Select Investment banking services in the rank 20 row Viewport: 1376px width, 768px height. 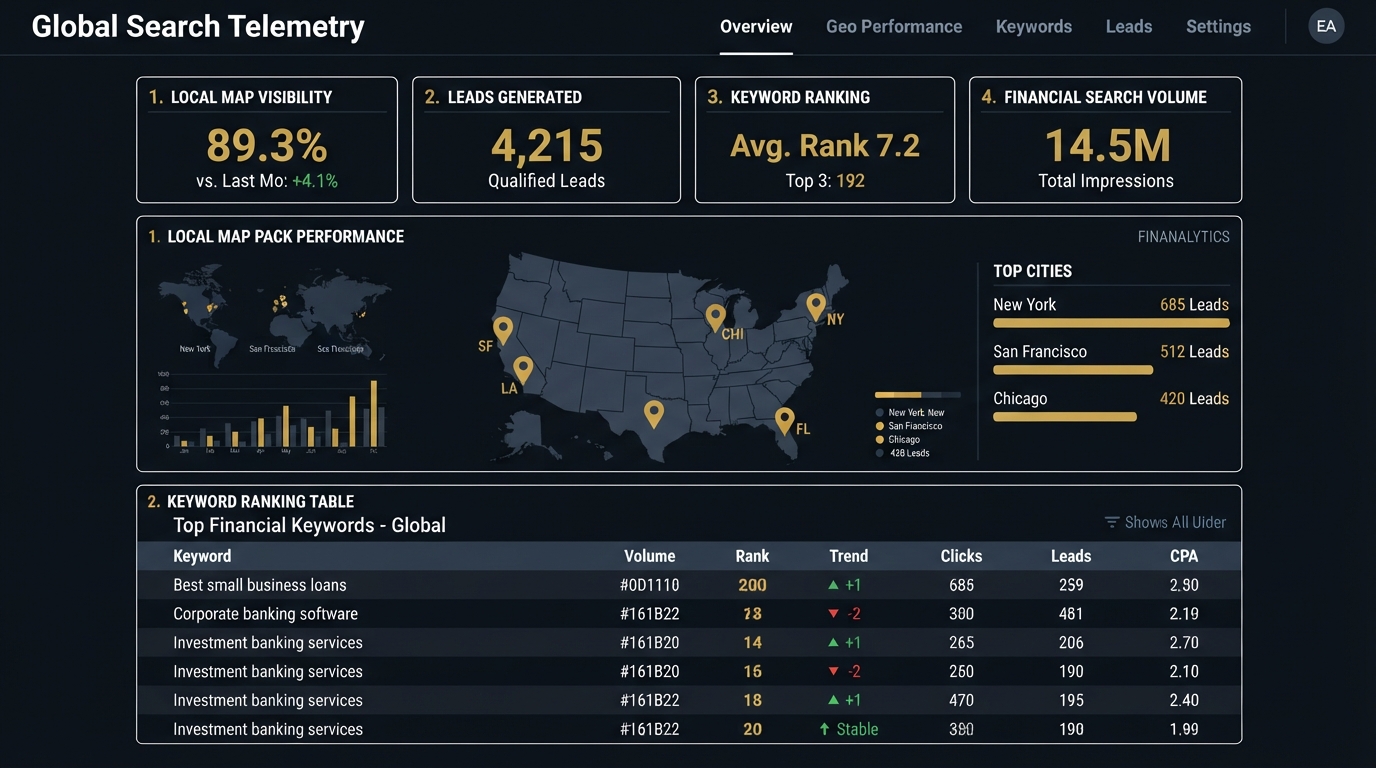click(x=268, y=730)
